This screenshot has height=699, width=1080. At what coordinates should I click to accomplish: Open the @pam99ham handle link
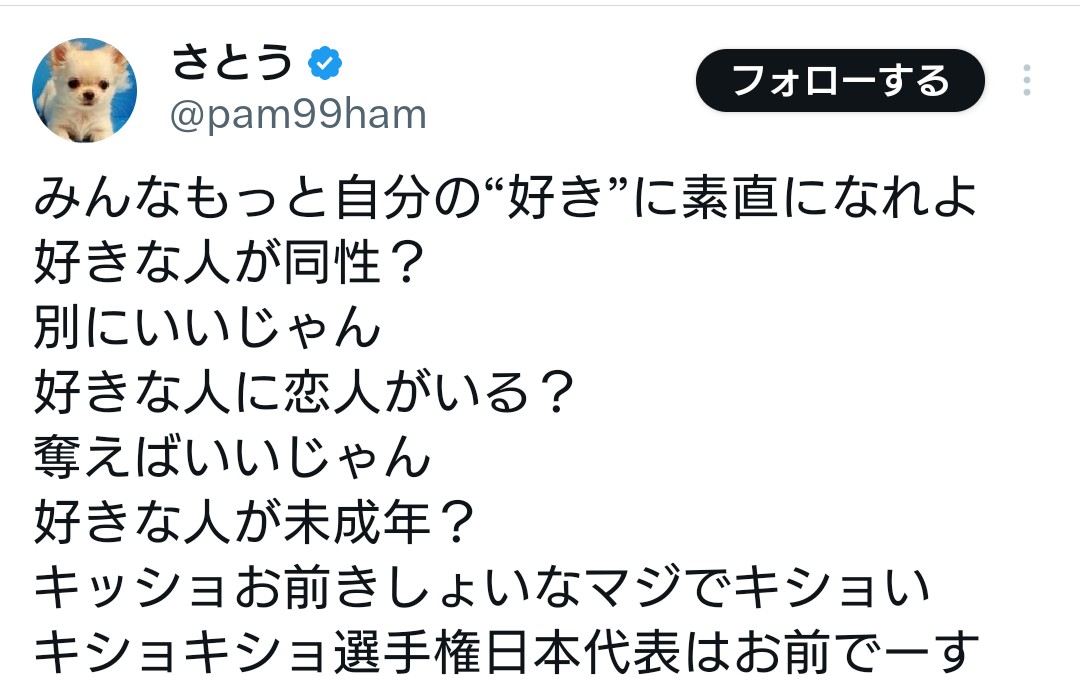click(x=298, y=115)
